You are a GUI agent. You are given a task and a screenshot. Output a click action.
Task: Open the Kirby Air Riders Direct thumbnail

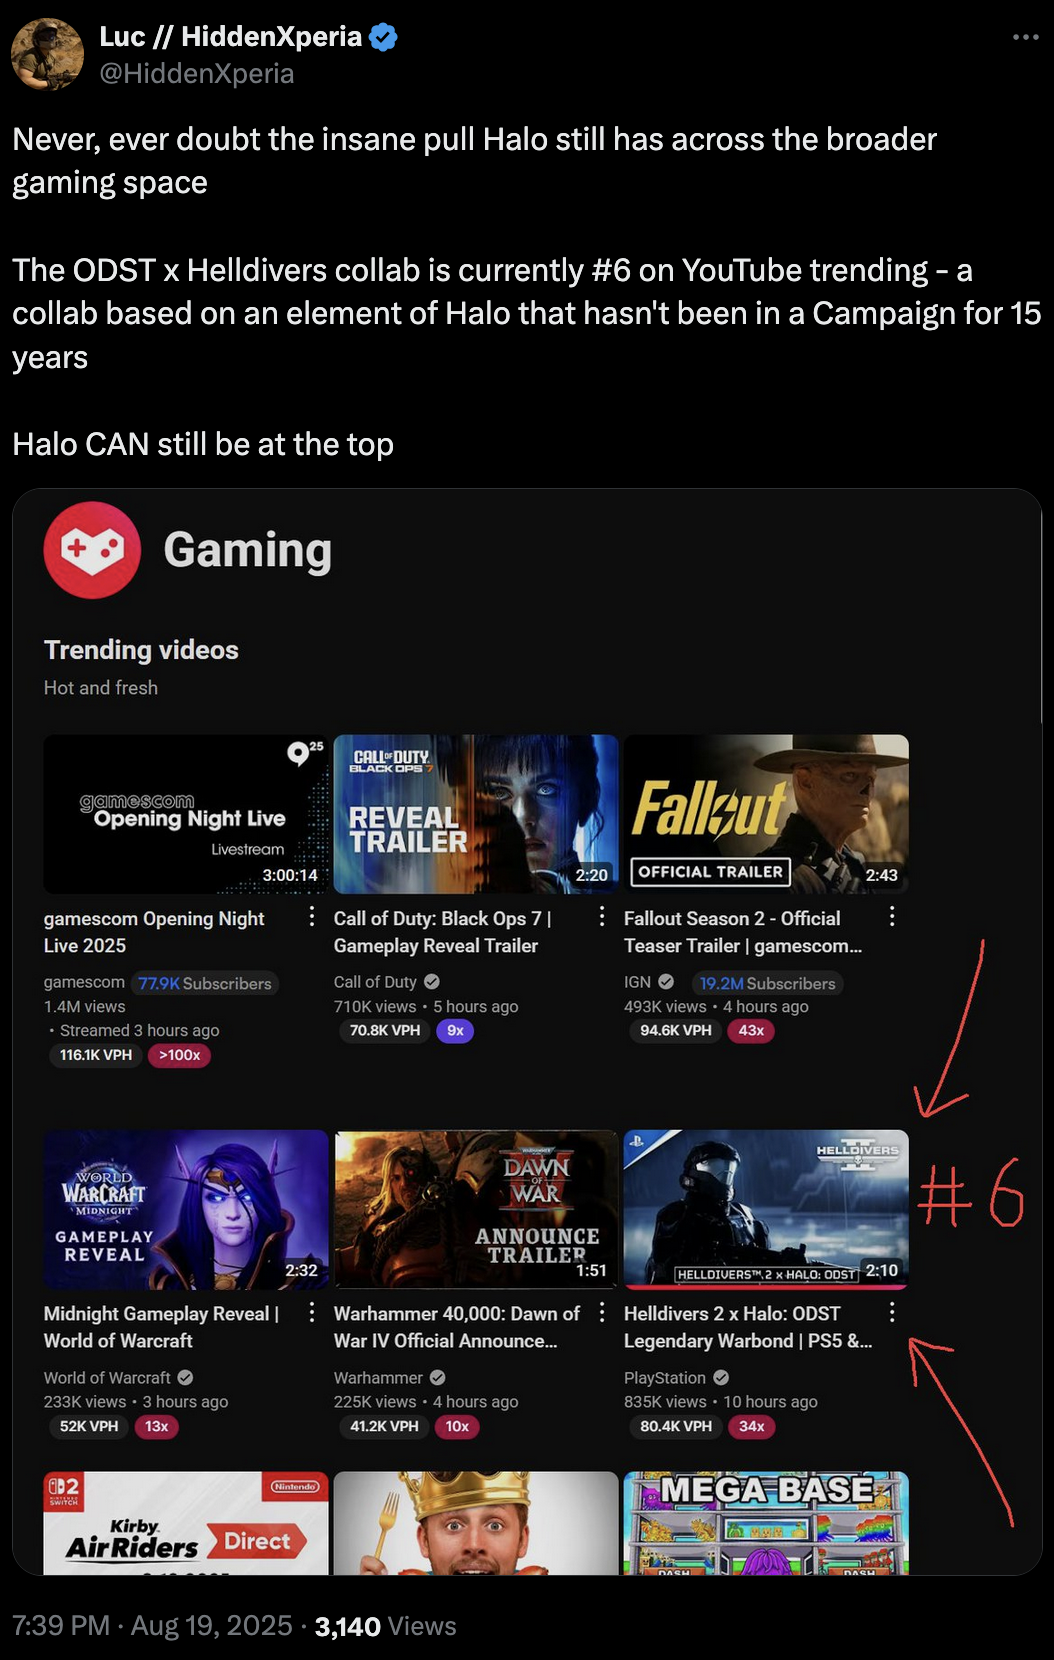click(x=186, y=1523)
